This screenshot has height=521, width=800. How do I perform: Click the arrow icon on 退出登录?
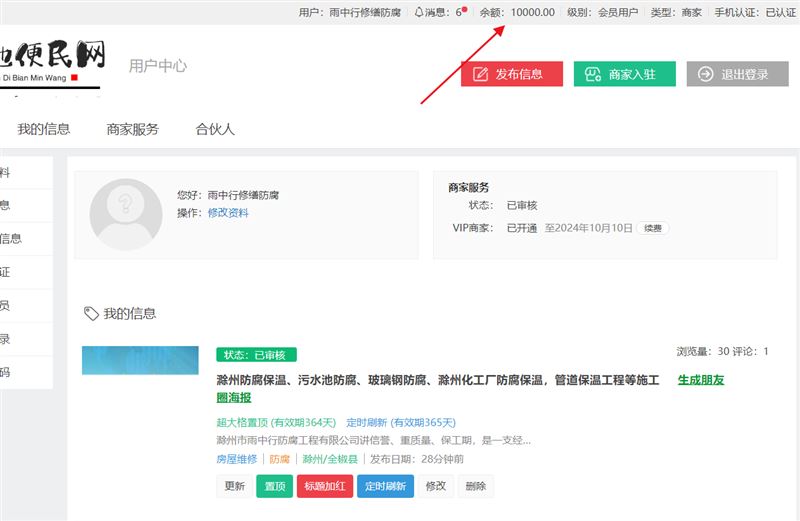[x=705, y=74]
